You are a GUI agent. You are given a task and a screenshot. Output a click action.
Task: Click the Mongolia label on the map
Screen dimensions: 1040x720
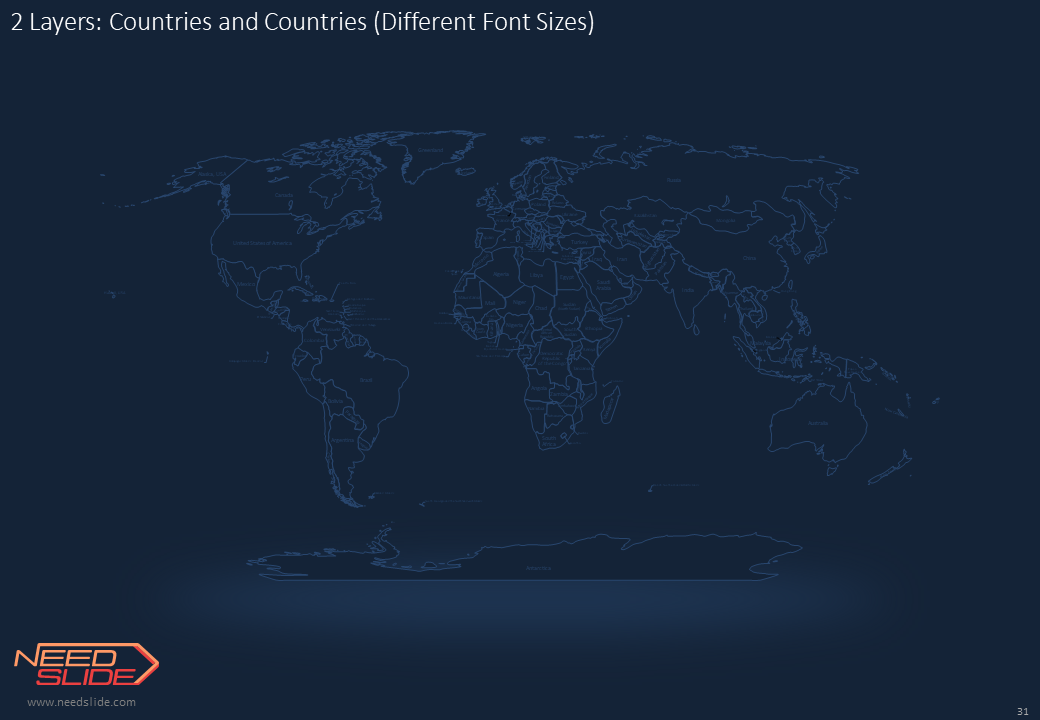click(x=726, y=221)
